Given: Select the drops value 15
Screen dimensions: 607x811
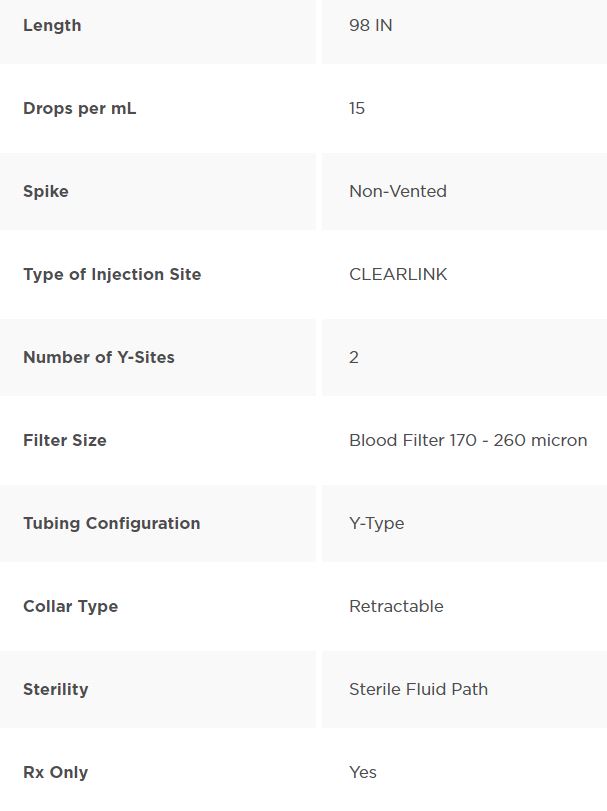Looking at the screenshot, I should point(357,108).
